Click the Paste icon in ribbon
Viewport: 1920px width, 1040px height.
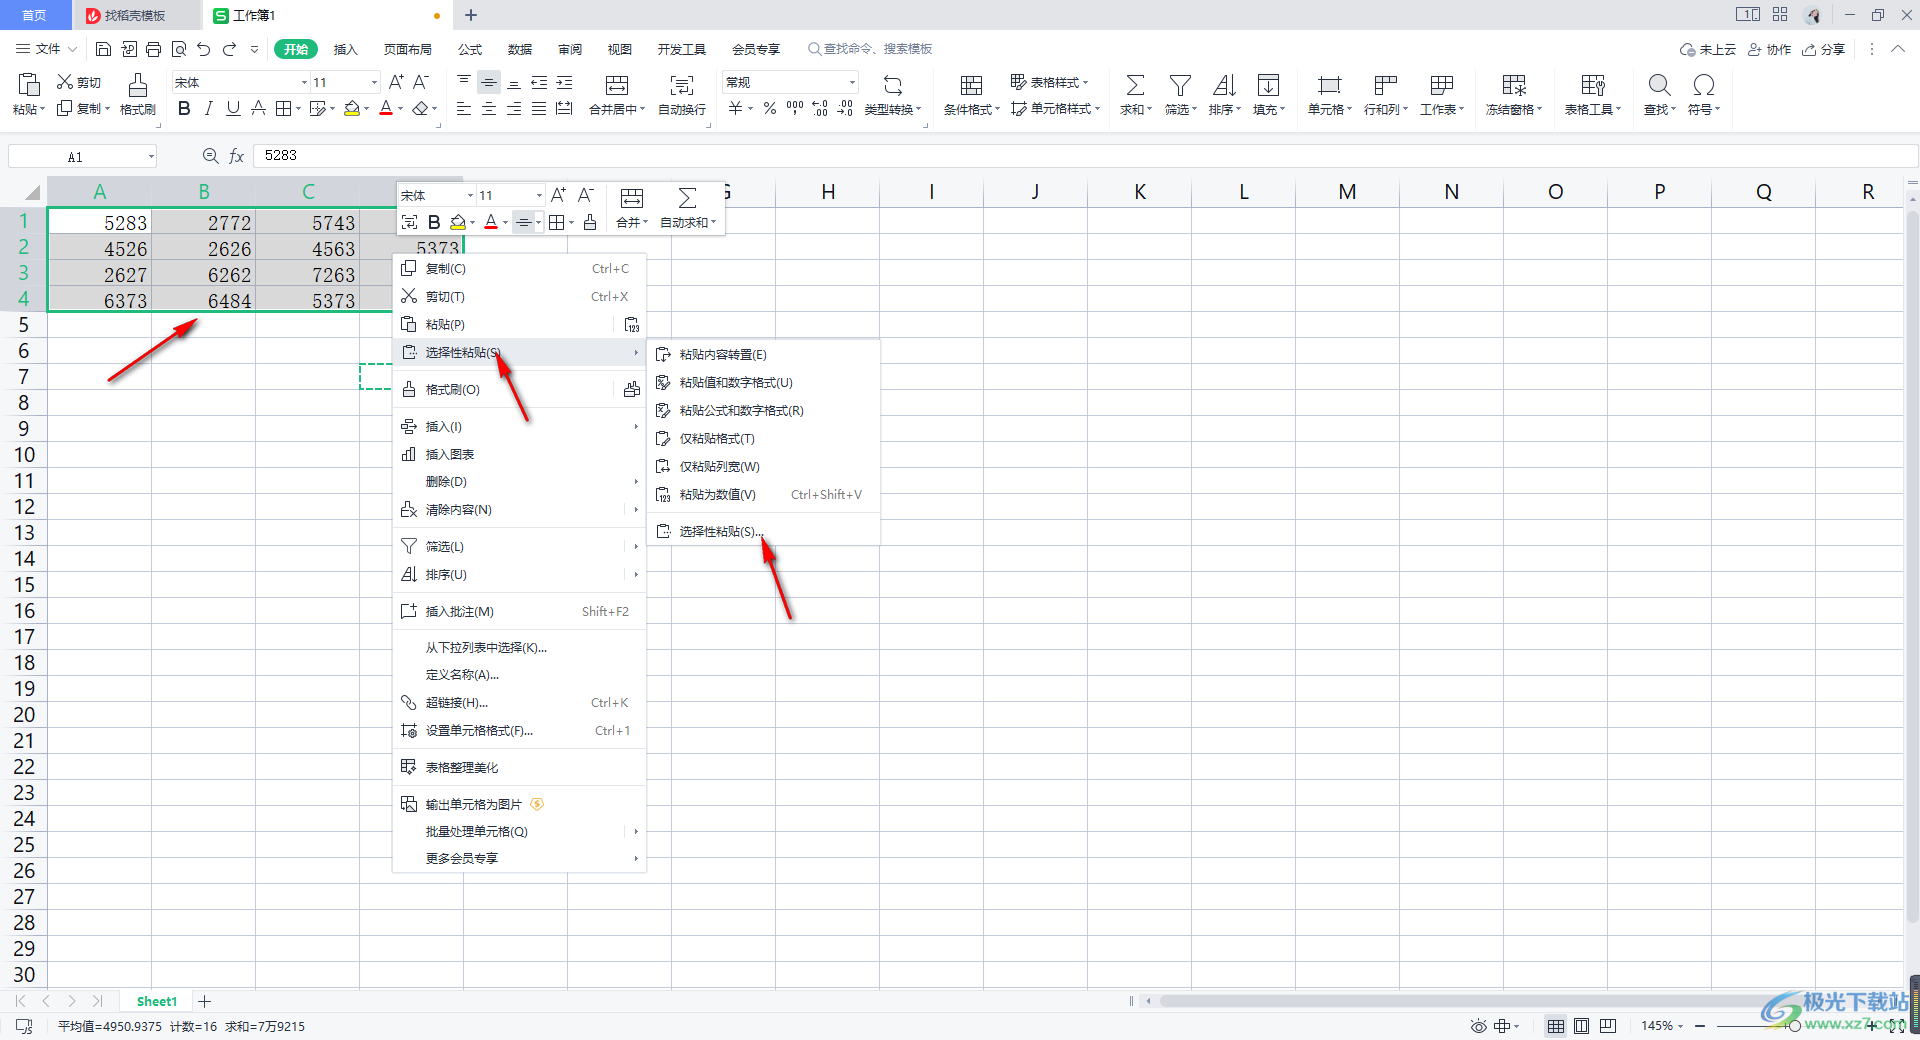[x=29, y=85]
